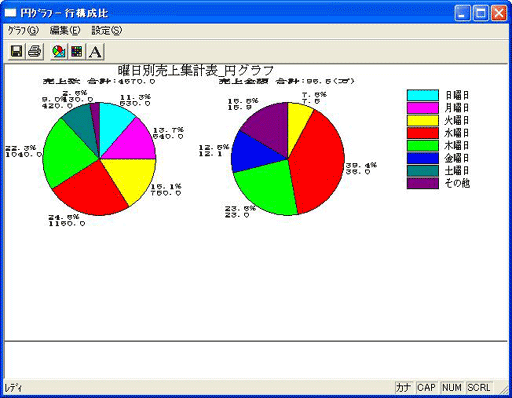
Task: Click the 1150.0 value label under left pie
Action: (x=67, y=224)
